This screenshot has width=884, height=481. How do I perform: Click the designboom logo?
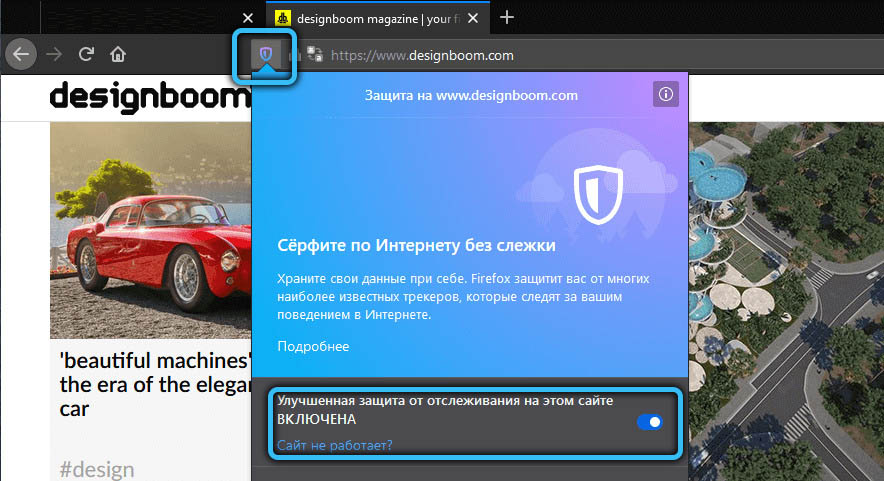coord(150,96)
